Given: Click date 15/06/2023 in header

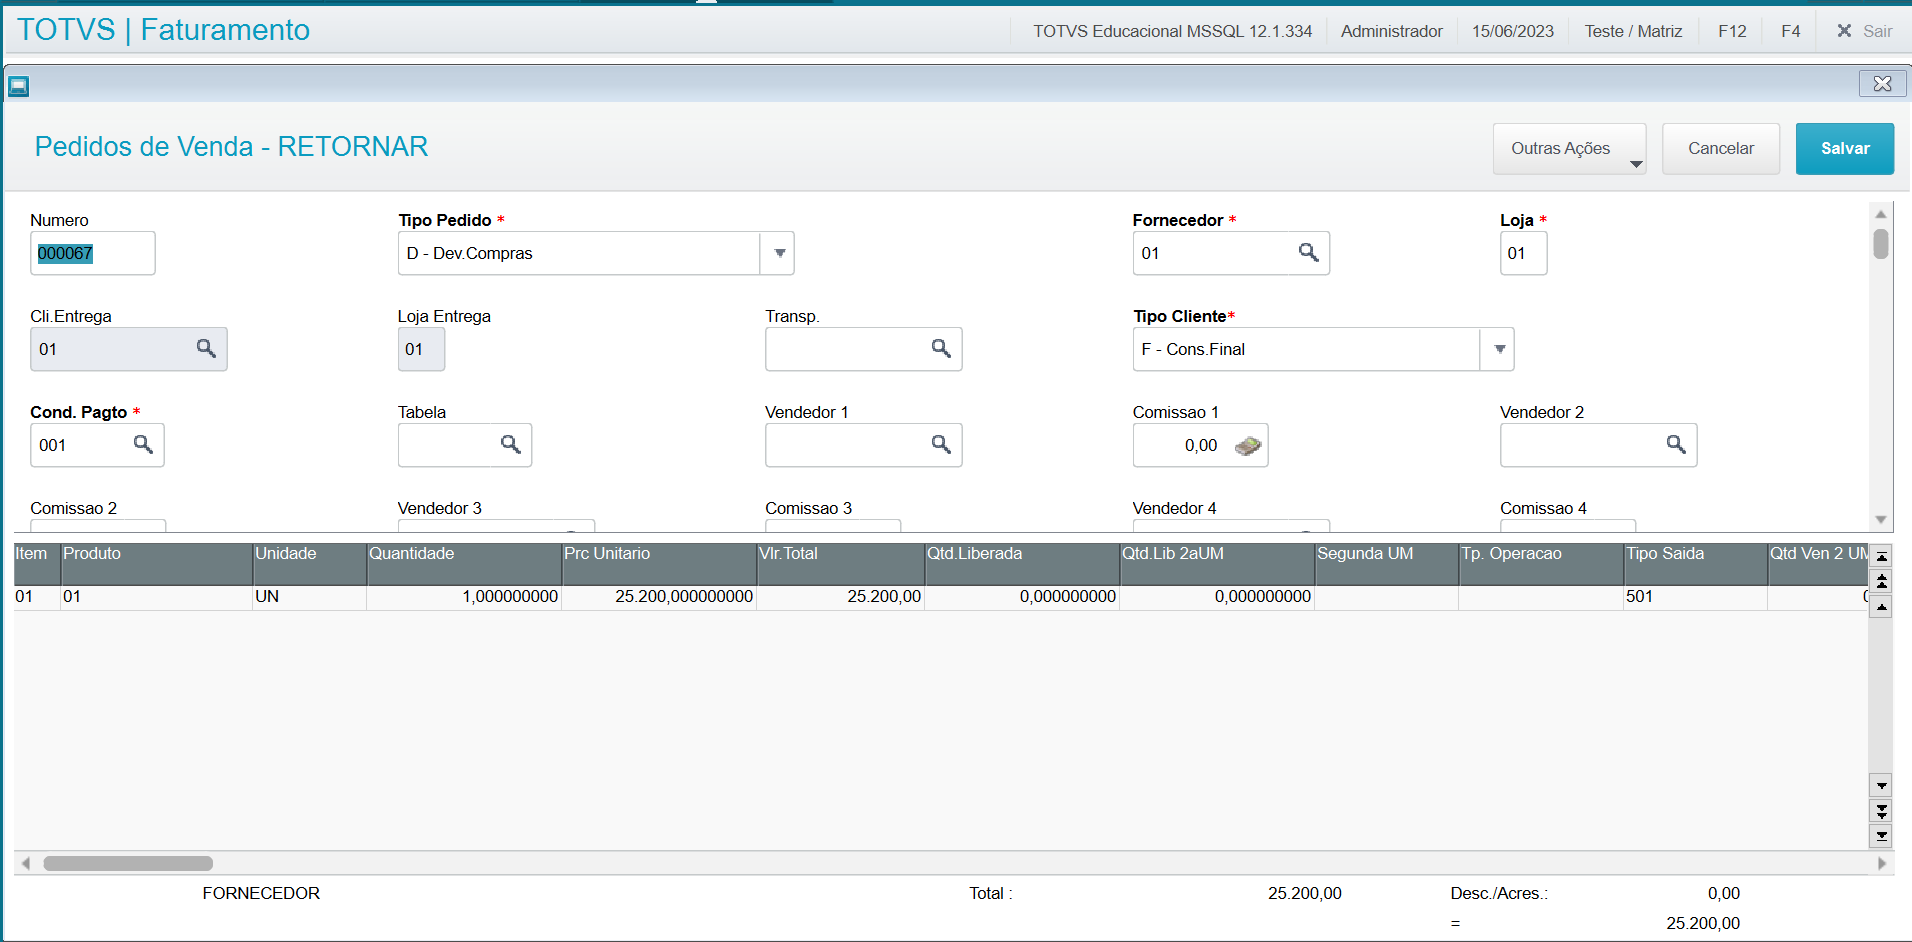Looking at the screenshot, I should pos(1512,31).
